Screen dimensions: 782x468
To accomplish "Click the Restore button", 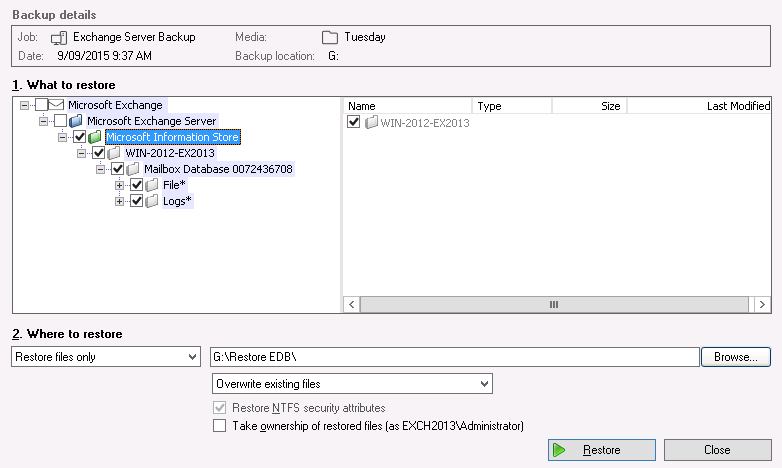I will point(601,450).
